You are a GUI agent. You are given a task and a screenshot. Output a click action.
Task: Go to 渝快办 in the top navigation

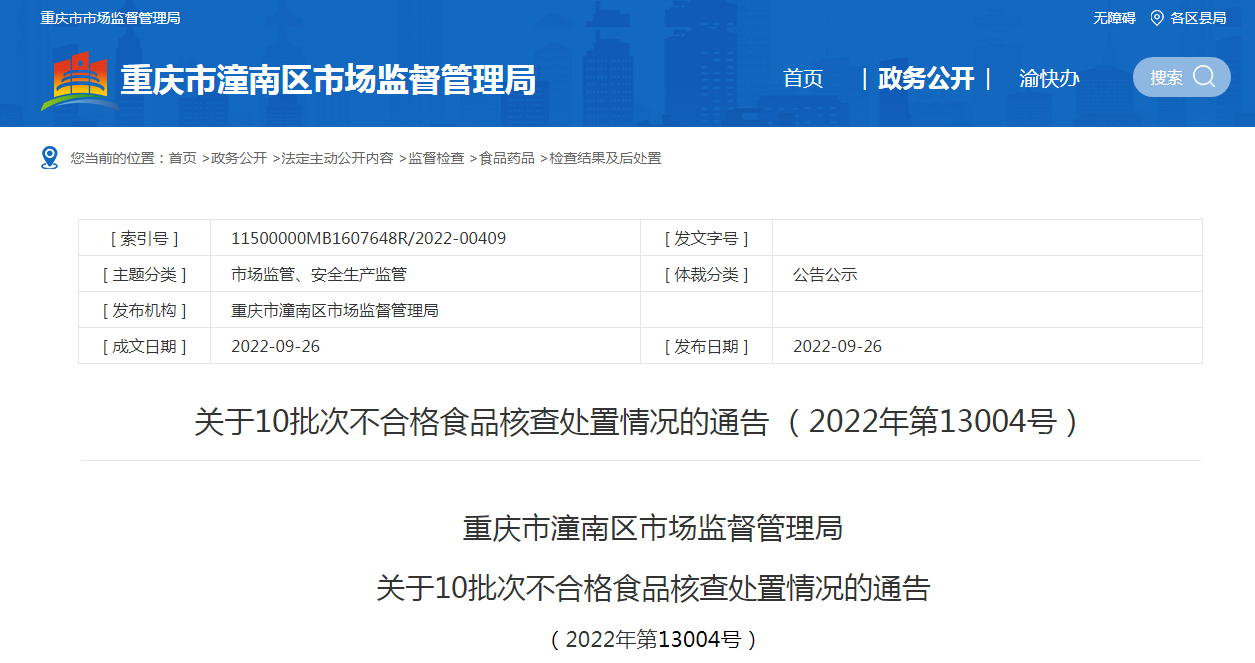point(1049,79)
